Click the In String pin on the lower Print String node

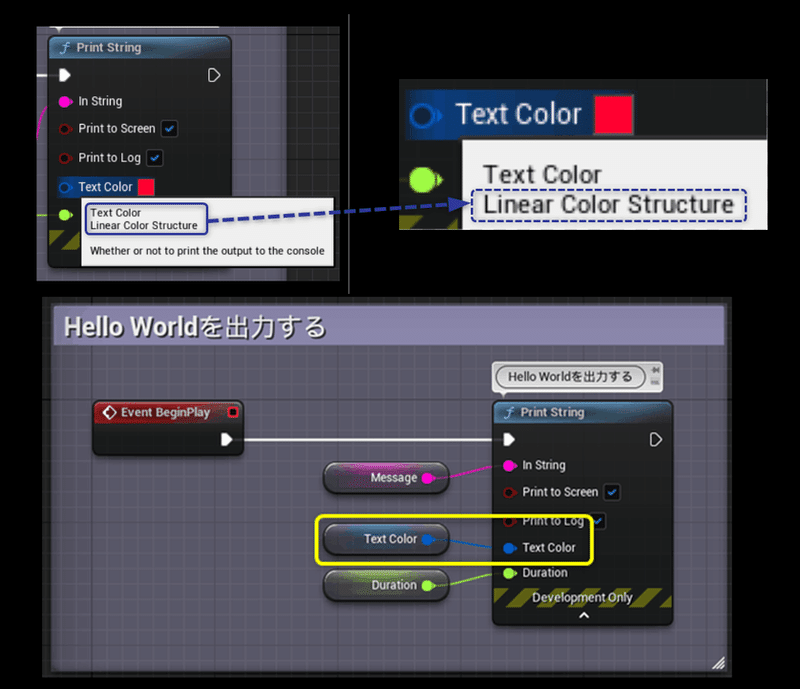(x=510, y=465)
